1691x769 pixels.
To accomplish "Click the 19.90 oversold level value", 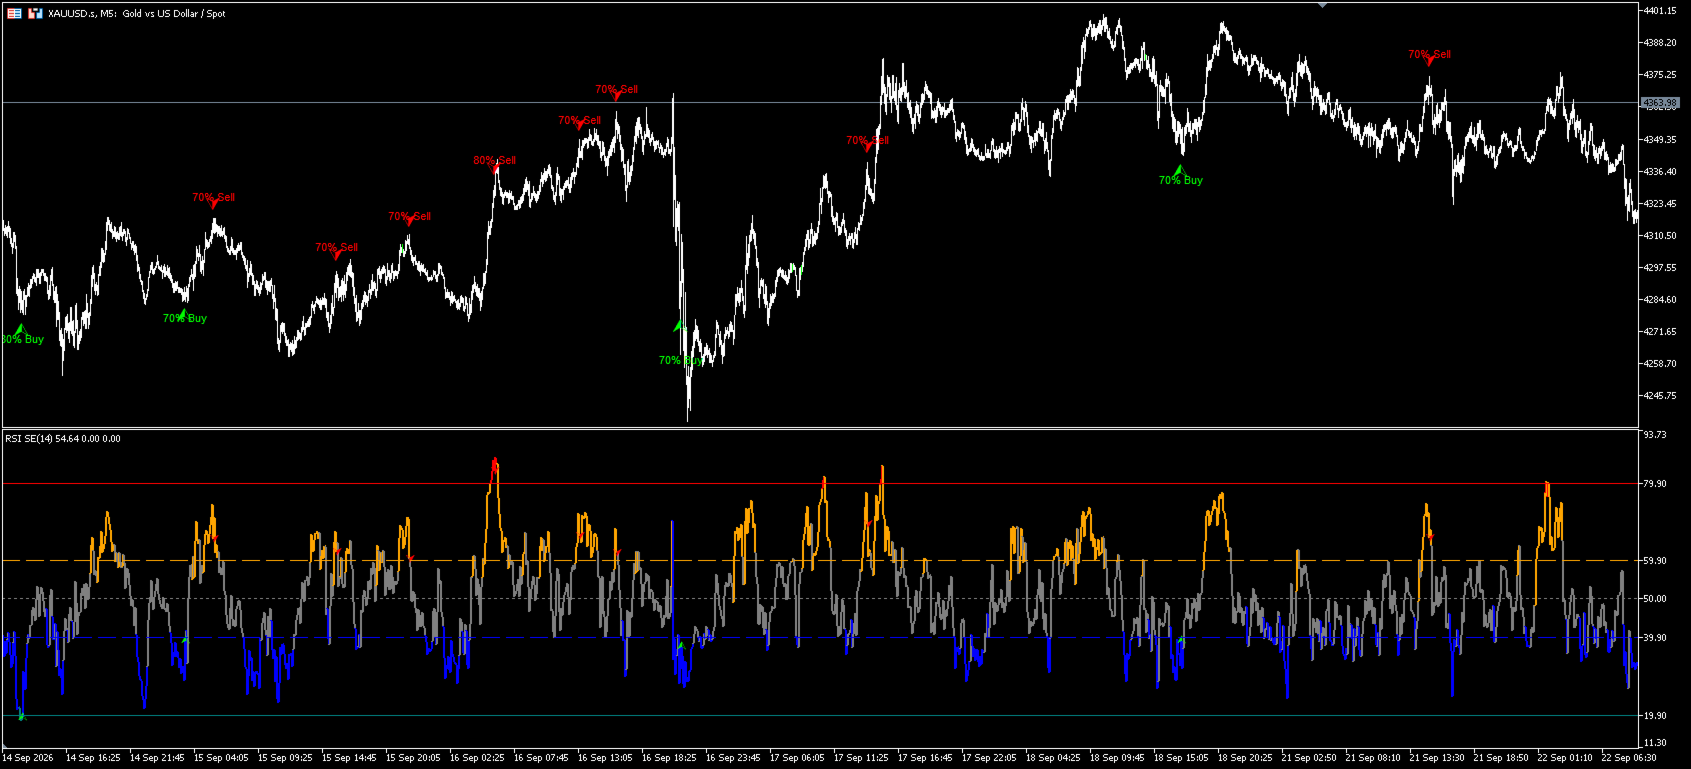I will [x=1655, y=716].
